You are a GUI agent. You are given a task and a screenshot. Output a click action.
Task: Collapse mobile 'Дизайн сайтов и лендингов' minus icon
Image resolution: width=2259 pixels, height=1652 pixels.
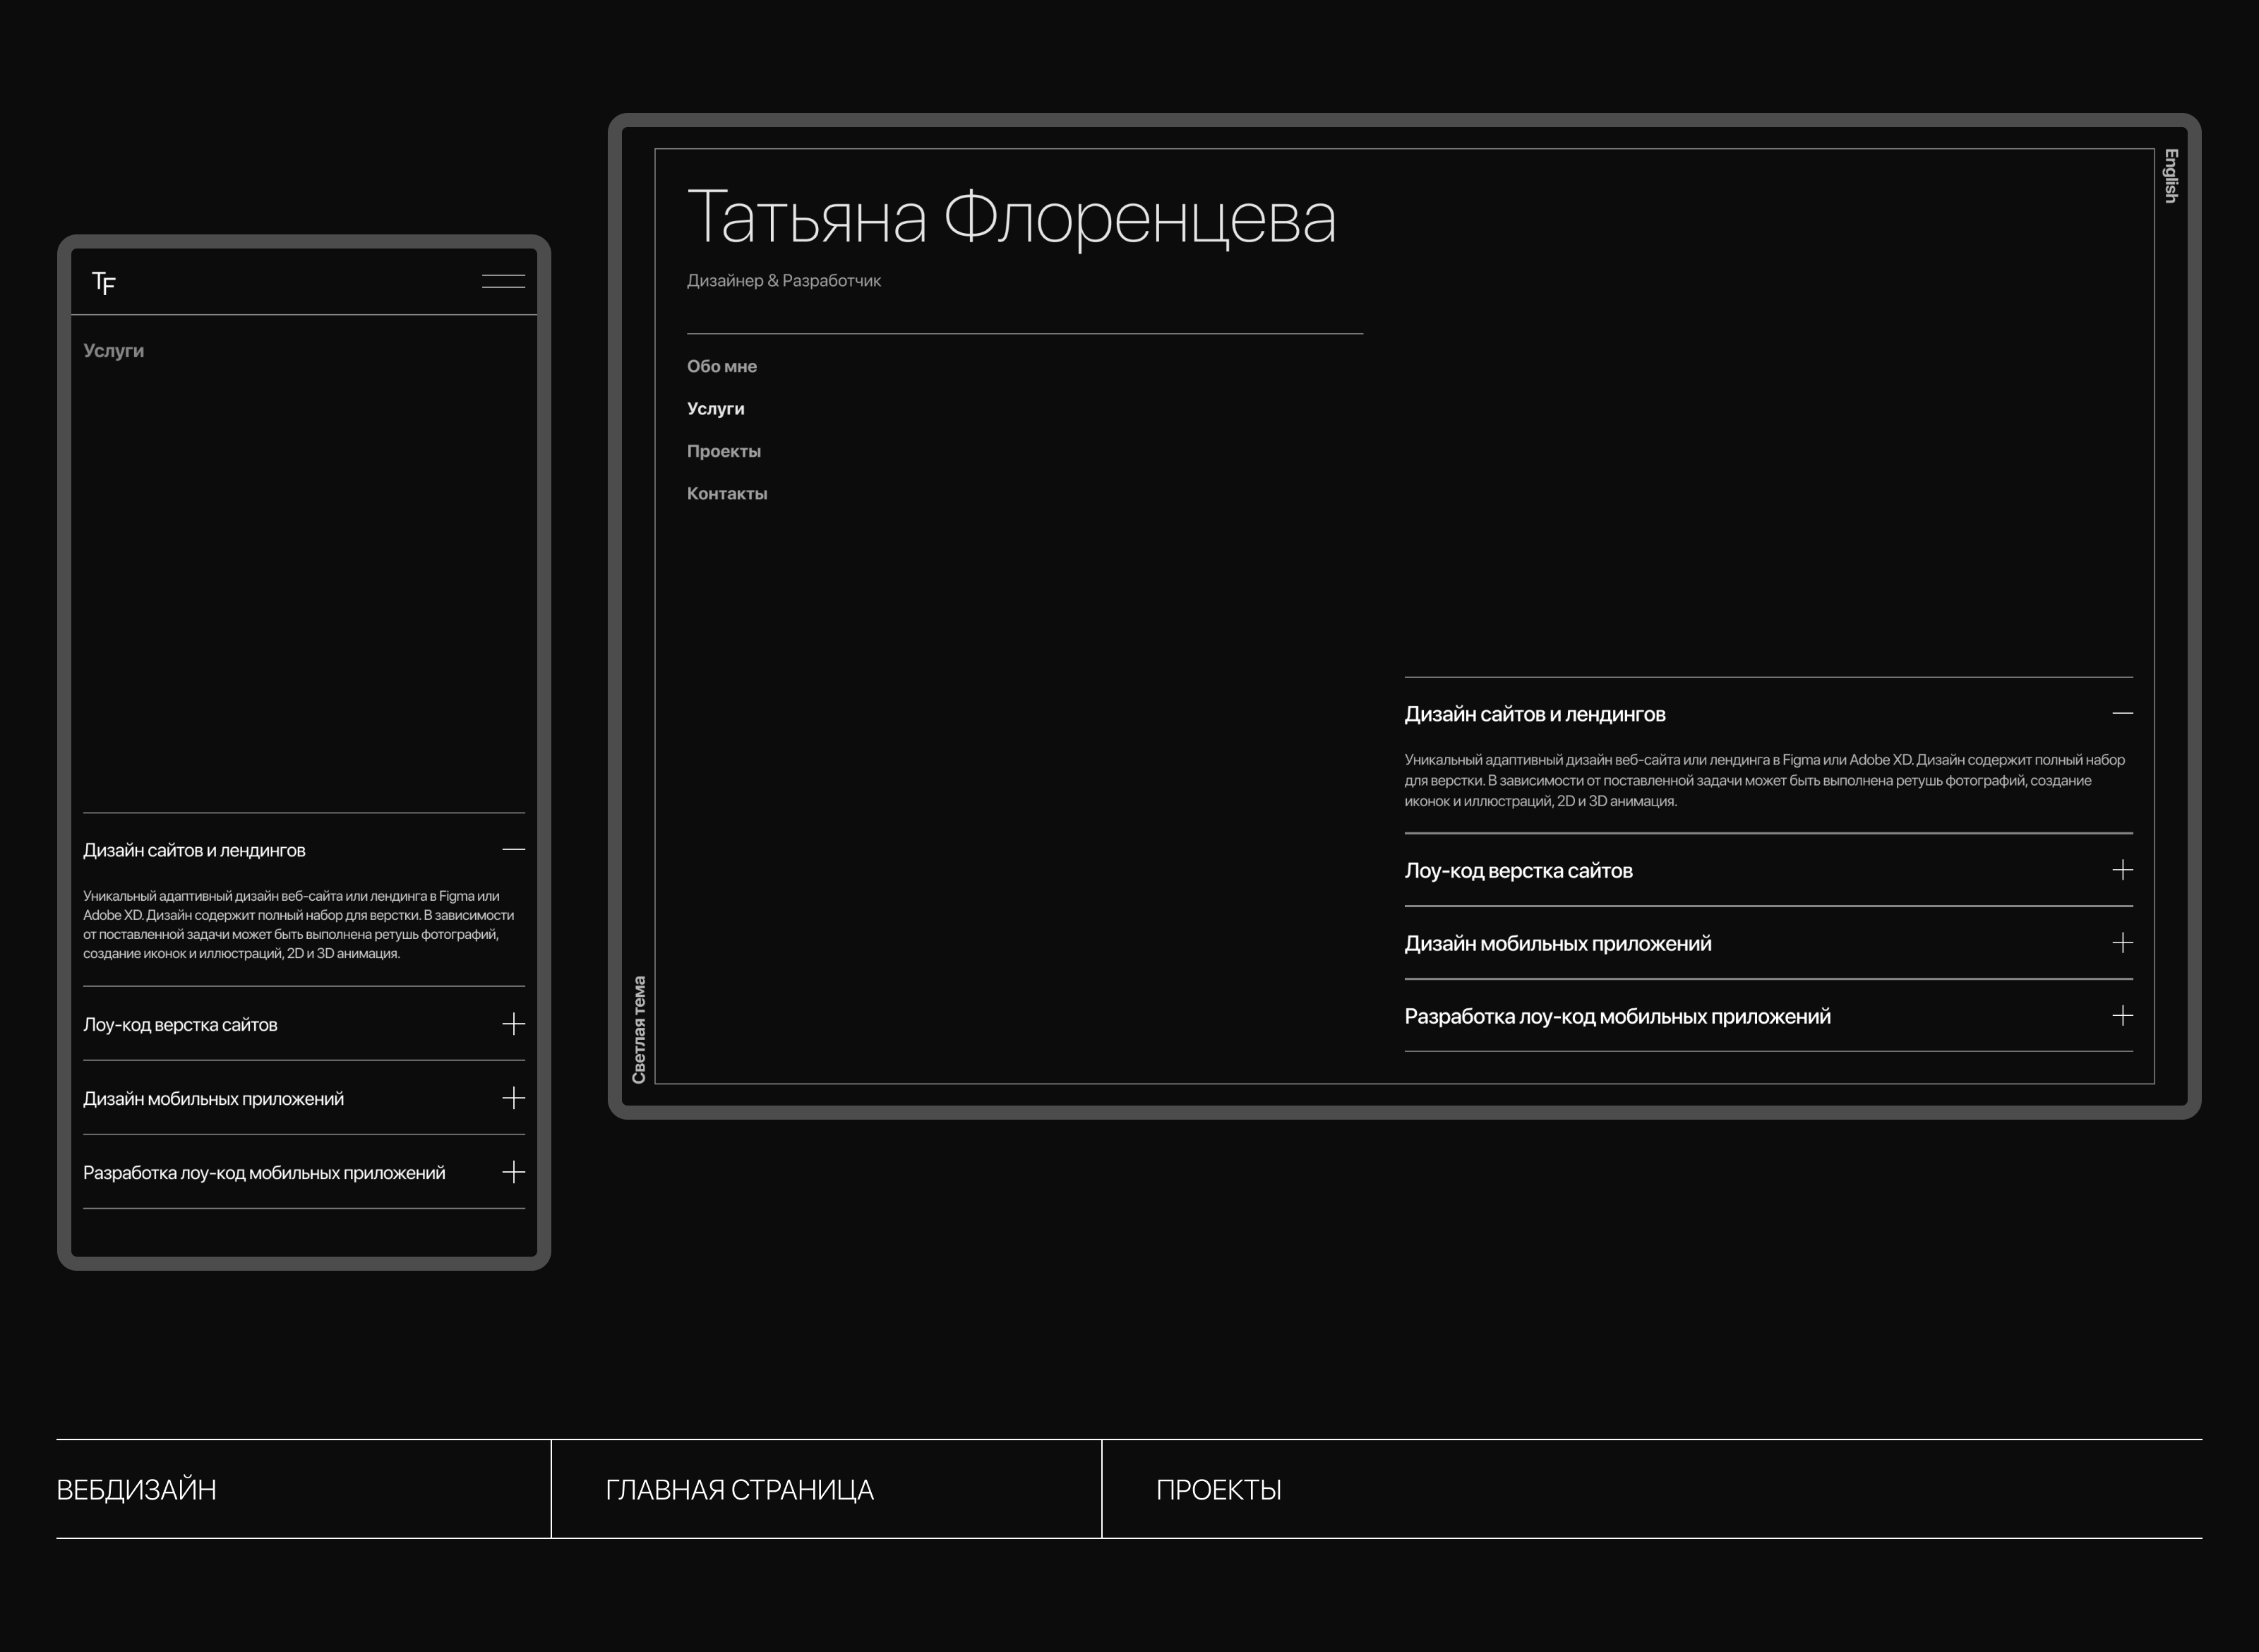pos(513,850)
